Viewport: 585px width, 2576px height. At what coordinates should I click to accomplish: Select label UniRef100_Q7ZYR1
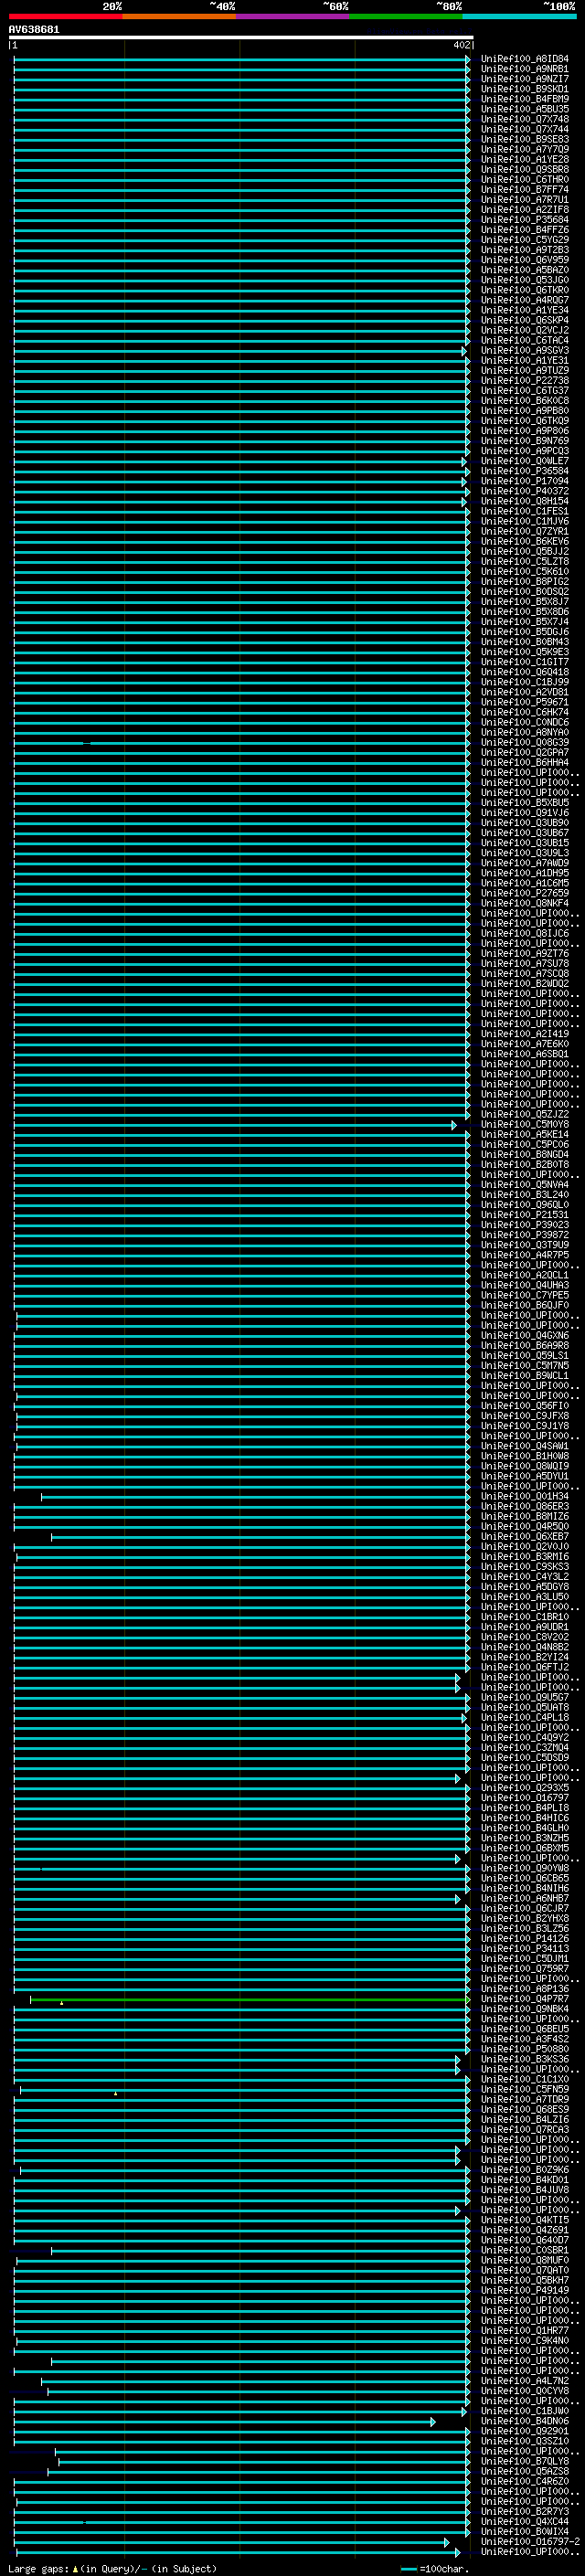[525, 532]
